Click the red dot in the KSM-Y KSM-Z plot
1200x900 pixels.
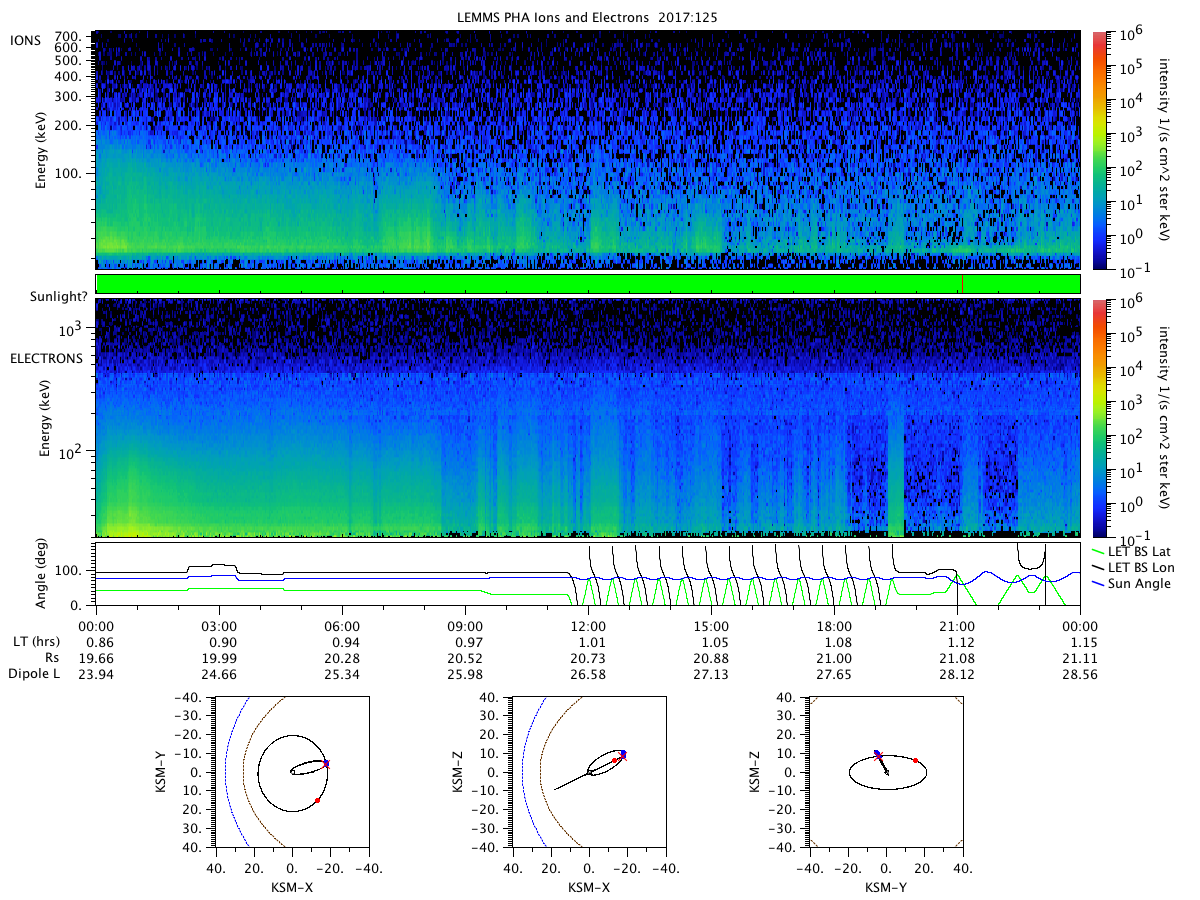point(916,761)
